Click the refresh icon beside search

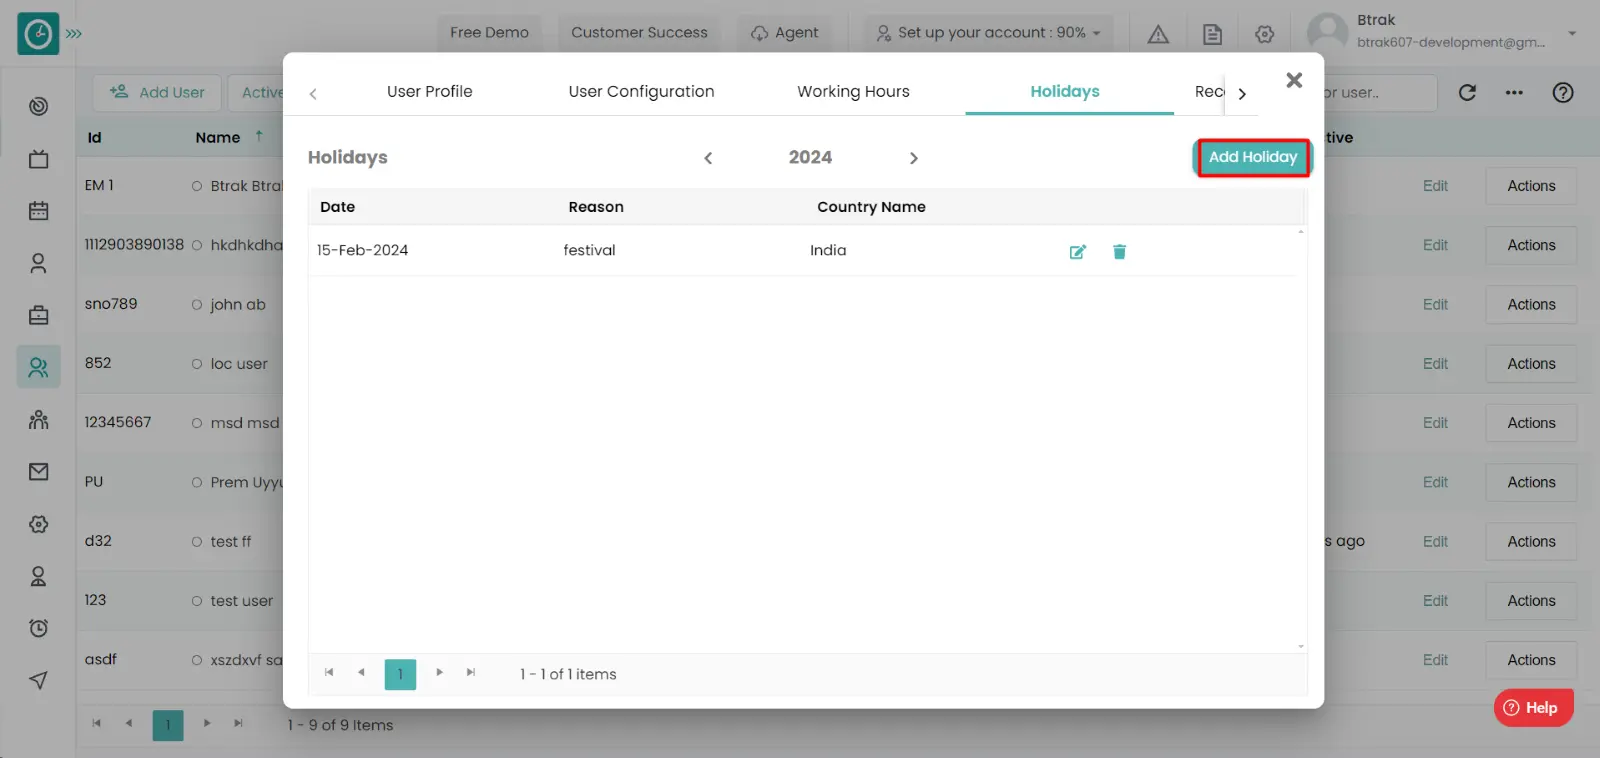pyautogui.click(x=1467, y=93)
